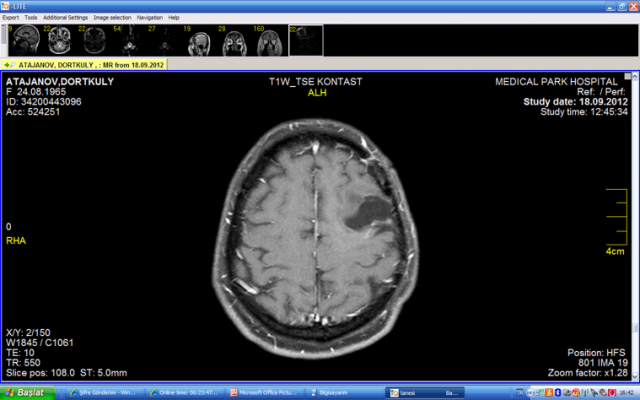Viewport: 640px width, 400px height.
Task: Click the viewer scroll down arrow
Action: click(636, 376)
